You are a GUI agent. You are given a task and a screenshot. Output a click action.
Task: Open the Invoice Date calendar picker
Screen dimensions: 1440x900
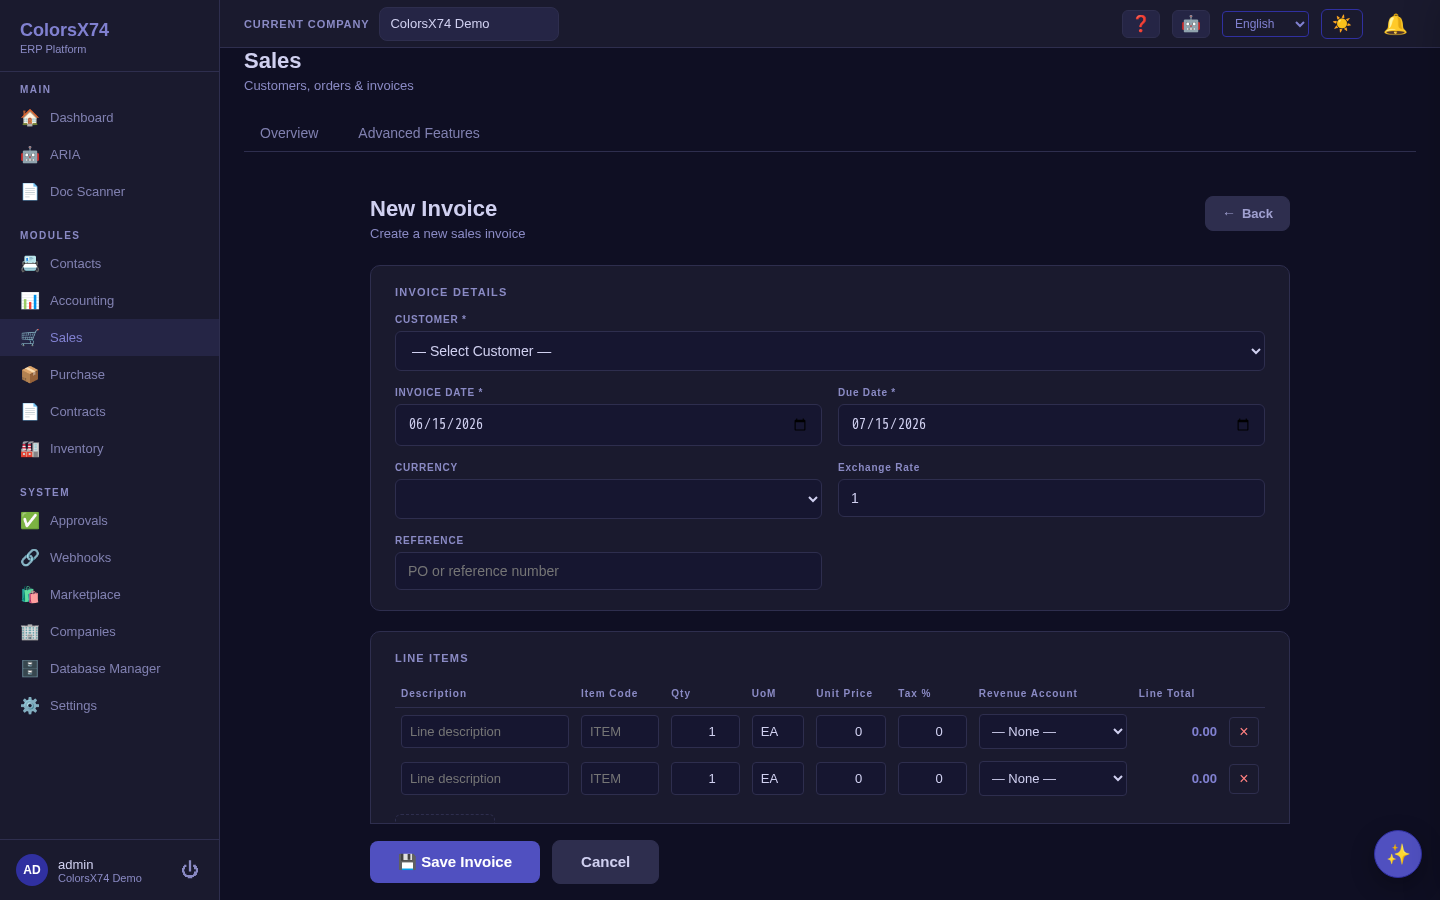[800, 425]
